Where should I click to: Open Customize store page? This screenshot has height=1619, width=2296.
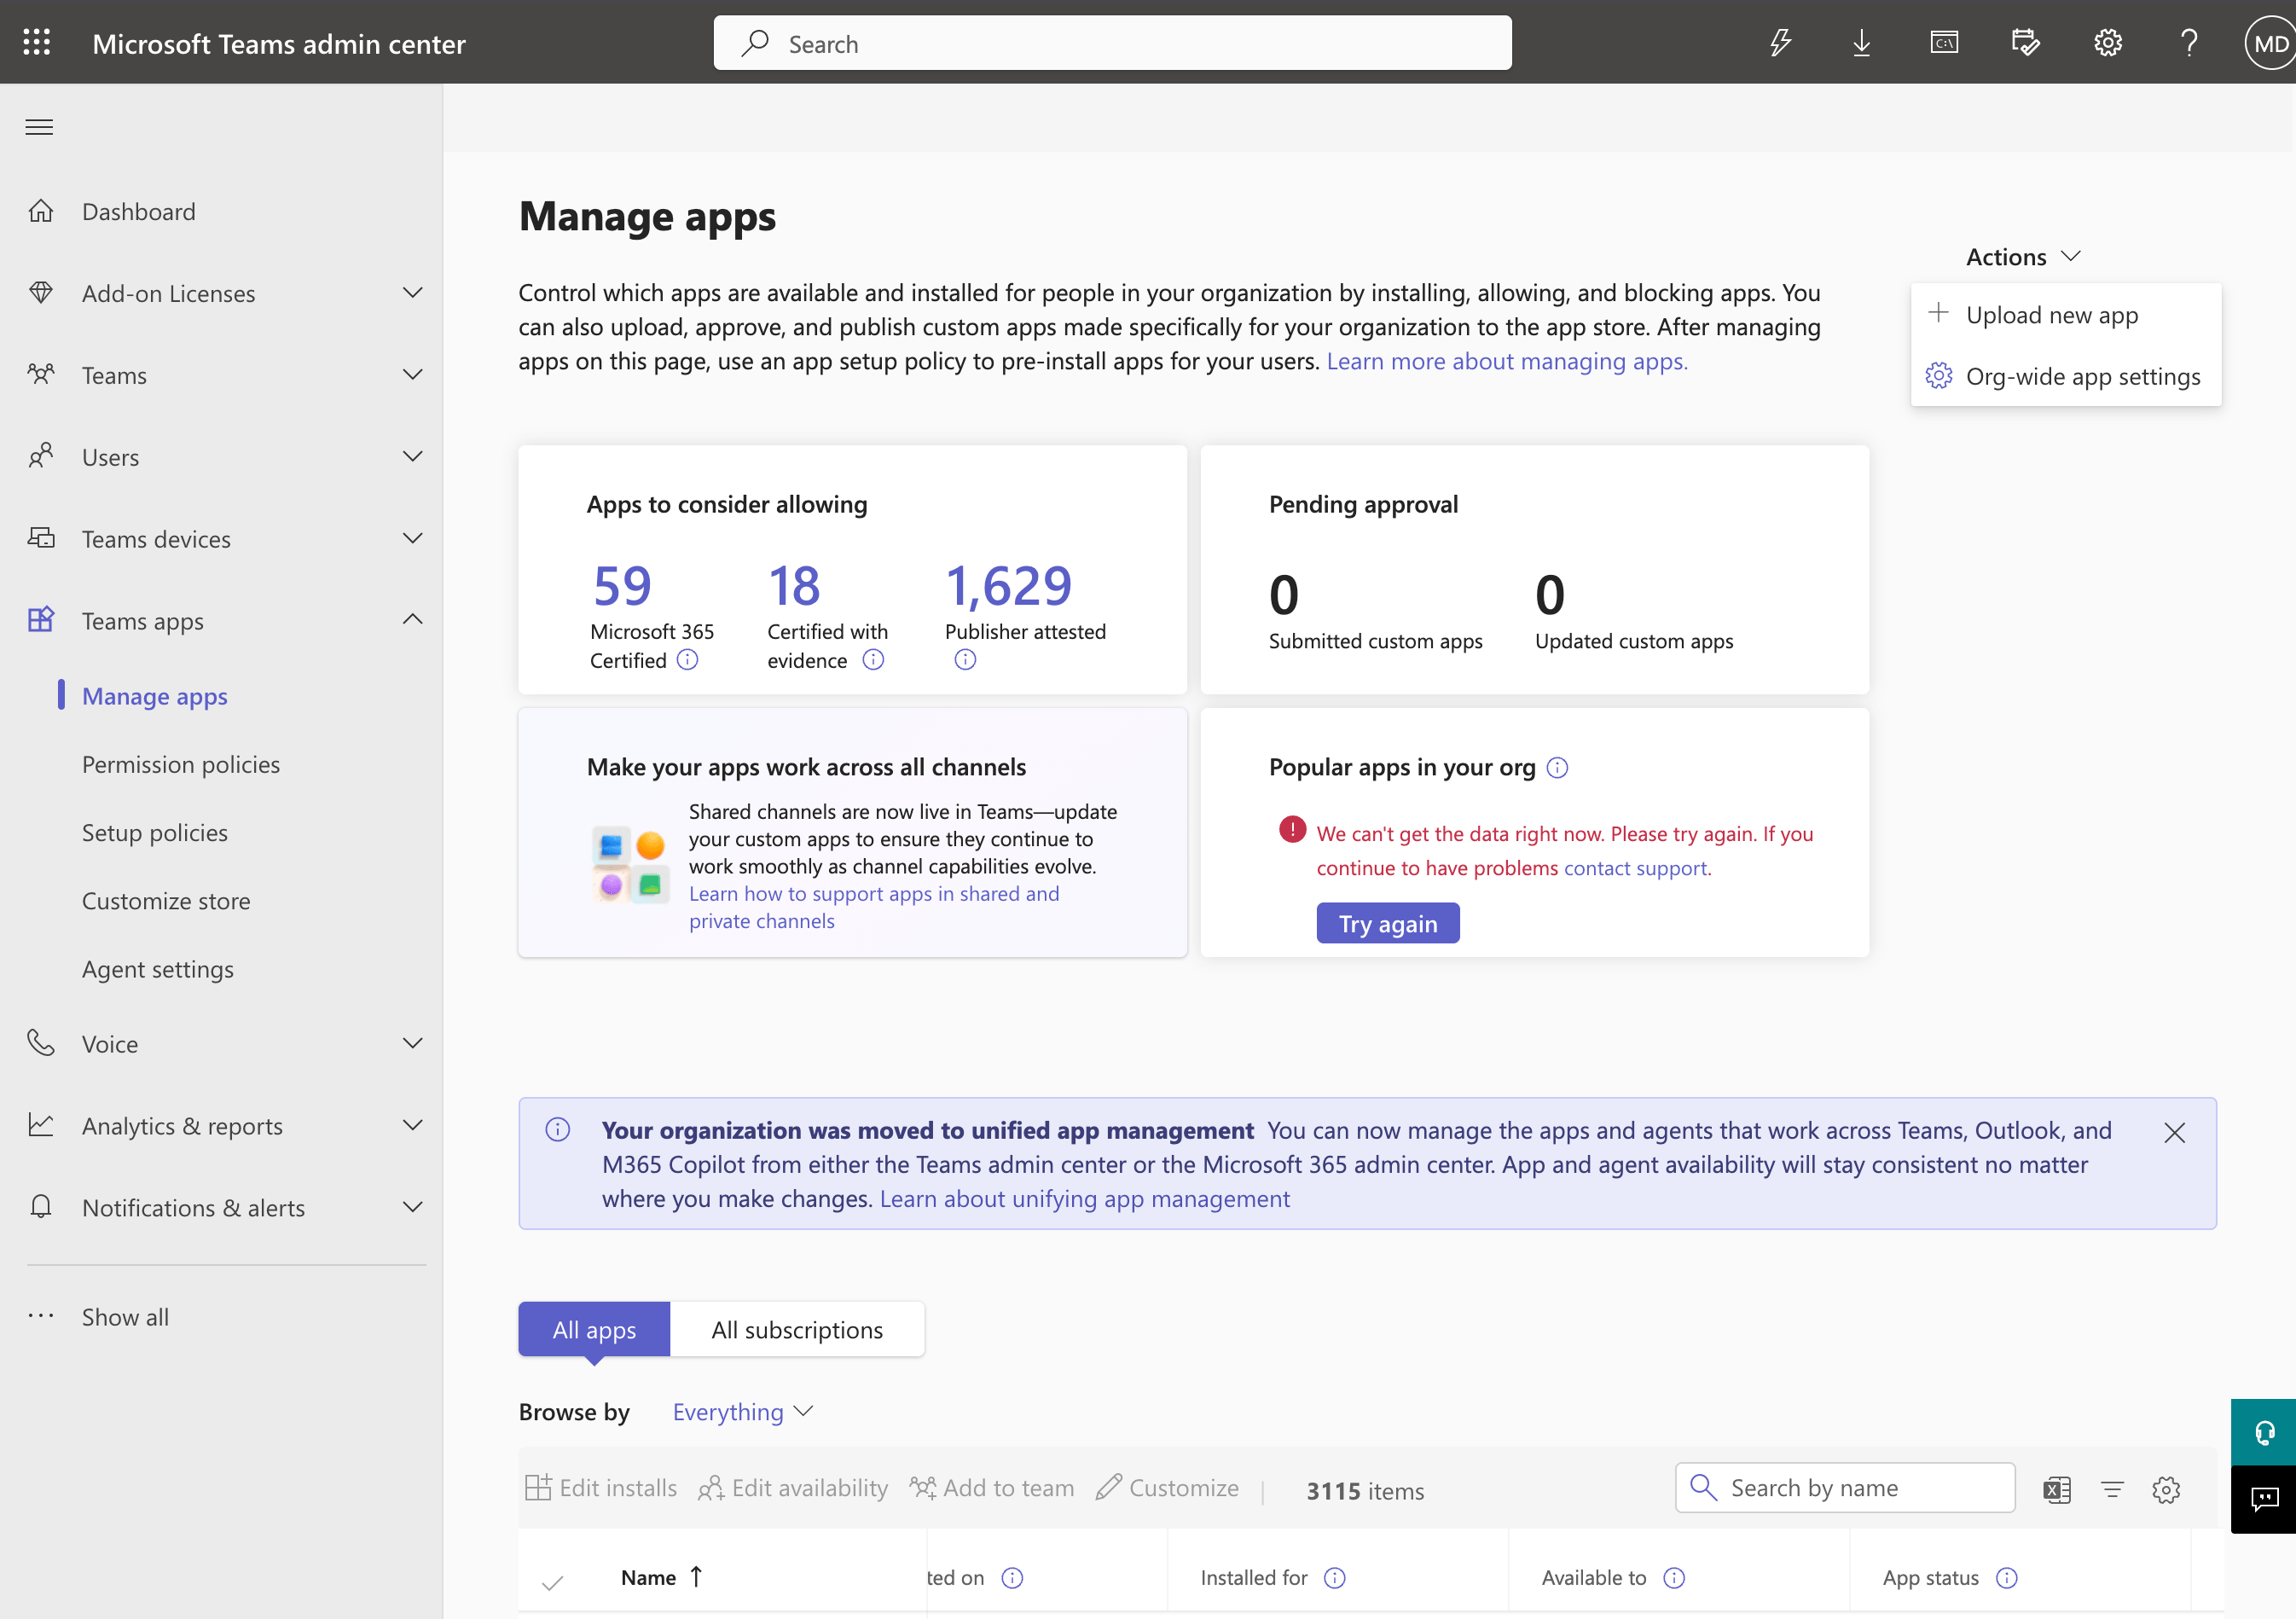click(x=166, y=901)
